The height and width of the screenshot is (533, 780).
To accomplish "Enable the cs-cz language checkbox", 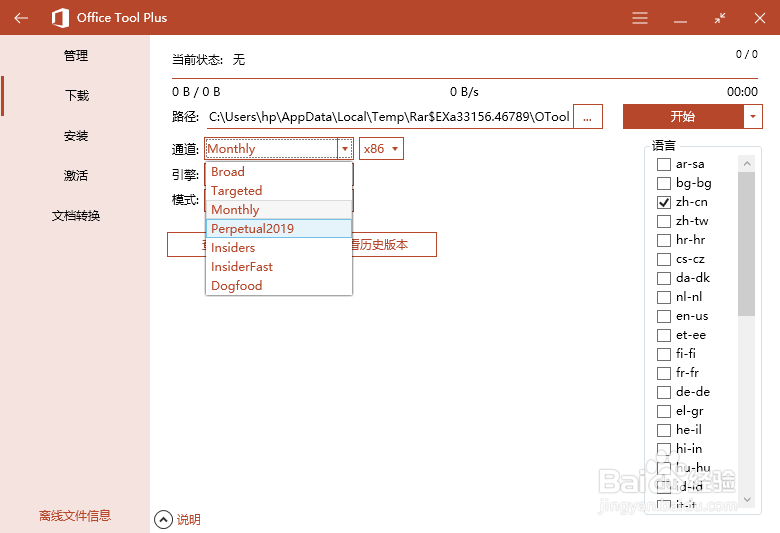I will coord(664,259).
